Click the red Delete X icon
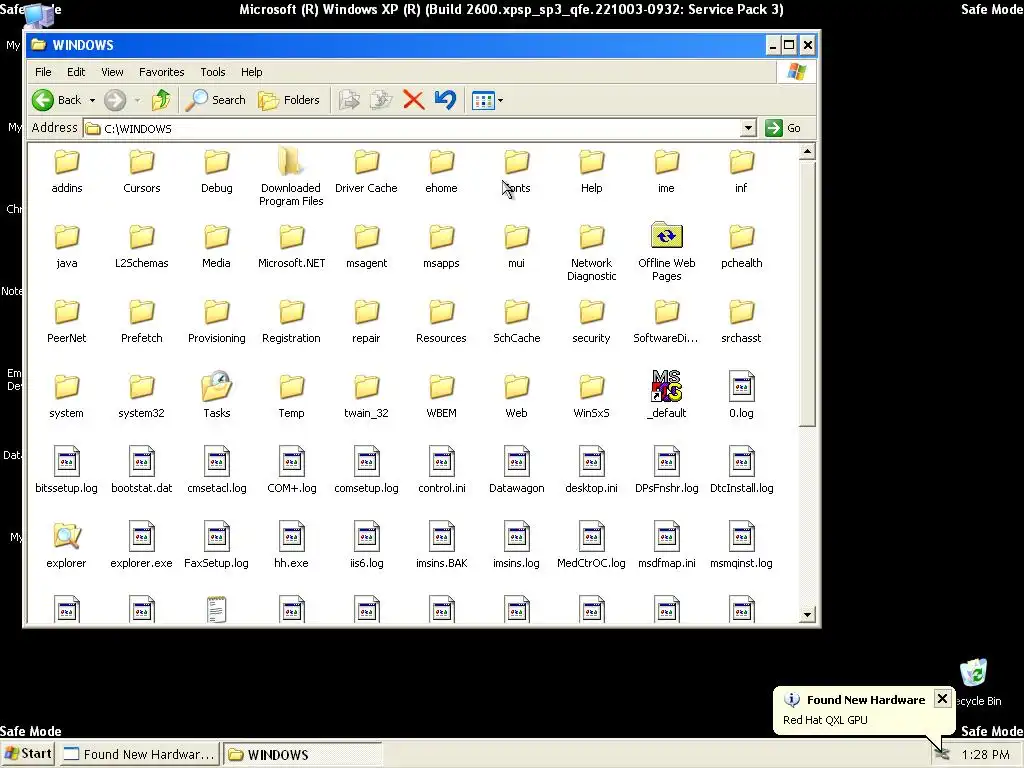Image resolution: width=1024 pixels, height=768 pixels. click(413, 100)
